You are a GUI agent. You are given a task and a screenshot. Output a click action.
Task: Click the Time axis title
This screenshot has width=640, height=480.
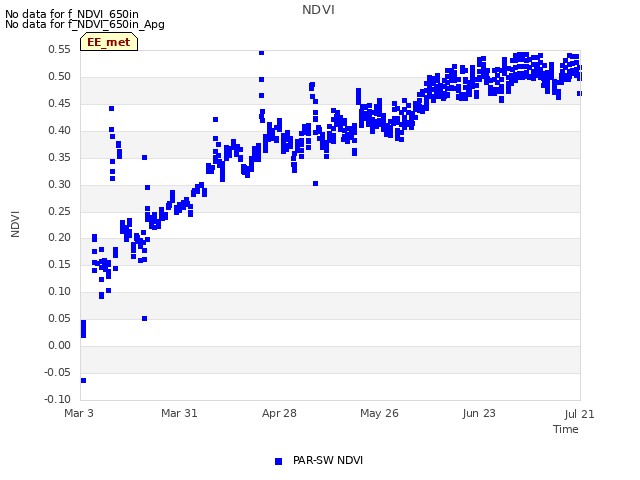point(566,429)
